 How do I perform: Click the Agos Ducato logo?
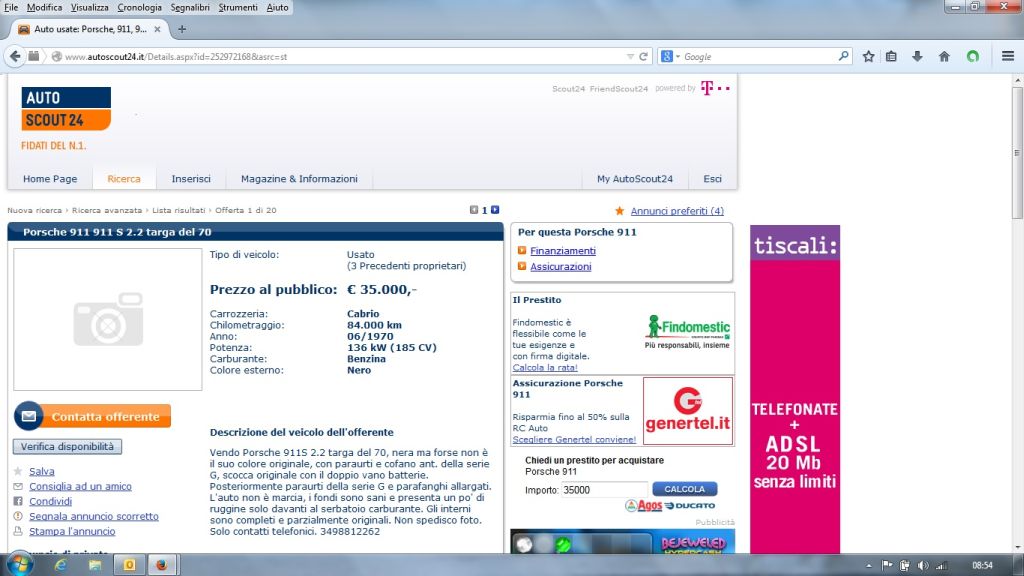pos(670,505)
